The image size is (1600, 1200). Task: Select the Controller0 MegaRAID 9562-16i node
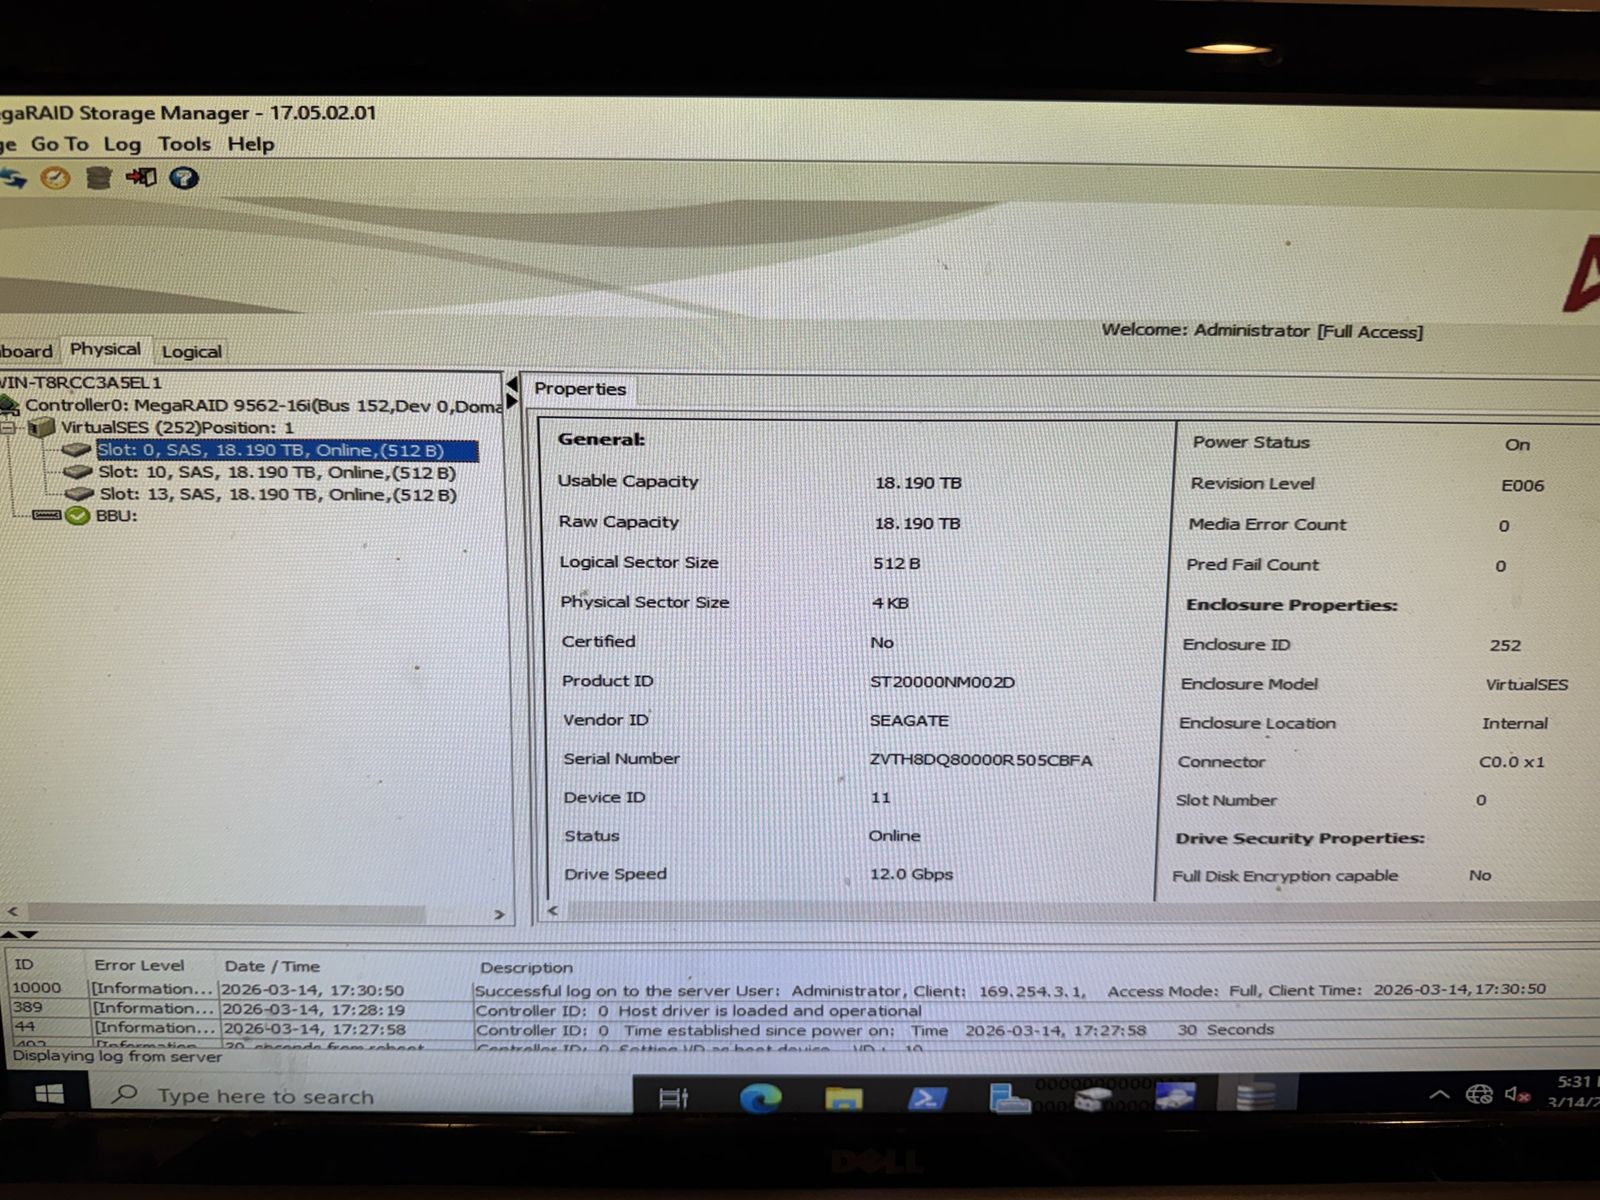(263, 405)
